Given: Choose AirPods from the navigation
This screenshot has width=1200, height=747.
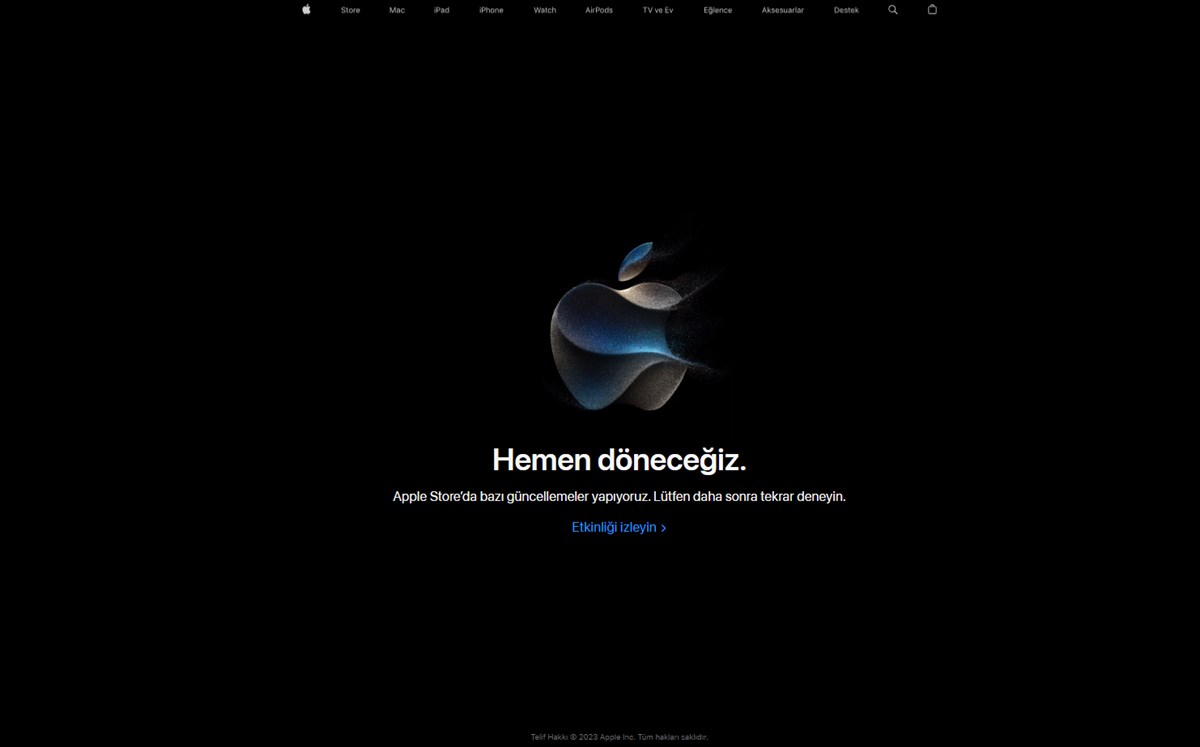Looking at the screenshot, I should tap(599, 10).
